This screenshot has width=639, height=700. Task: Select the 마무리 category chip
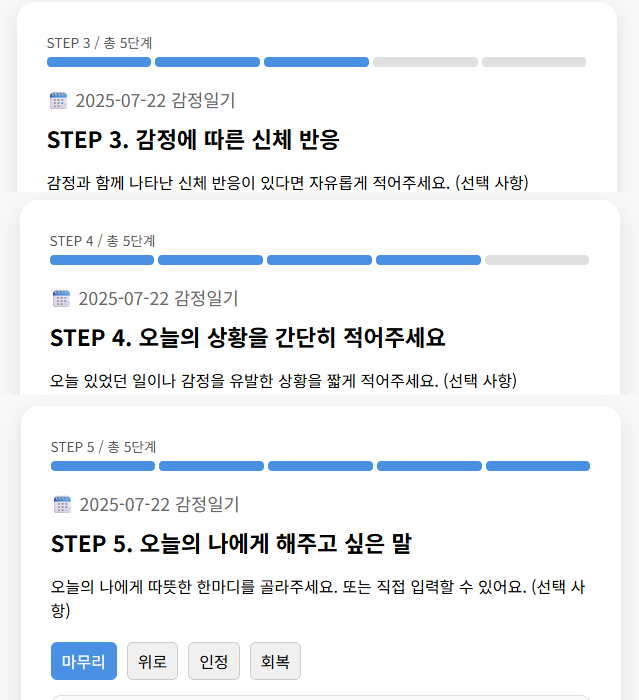point(84,661)
